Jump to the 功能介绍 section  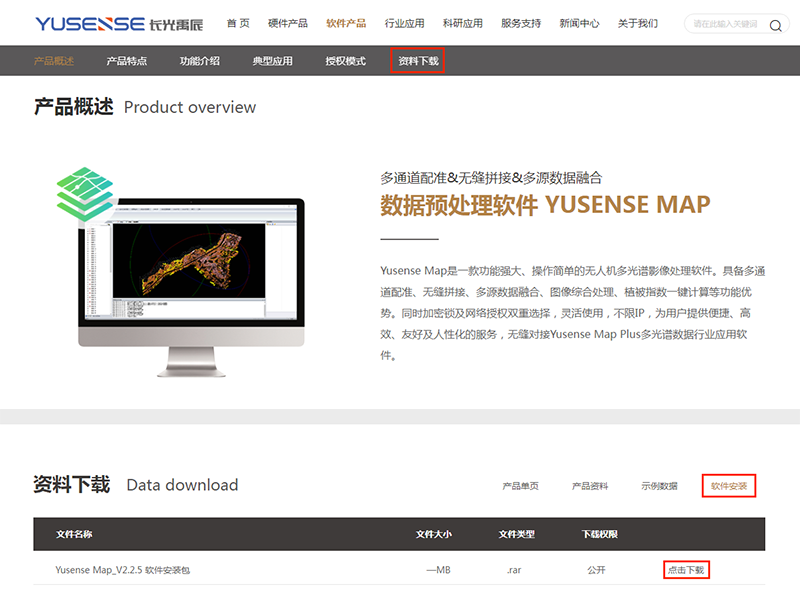pyautogui.click(x=200, y=61)
